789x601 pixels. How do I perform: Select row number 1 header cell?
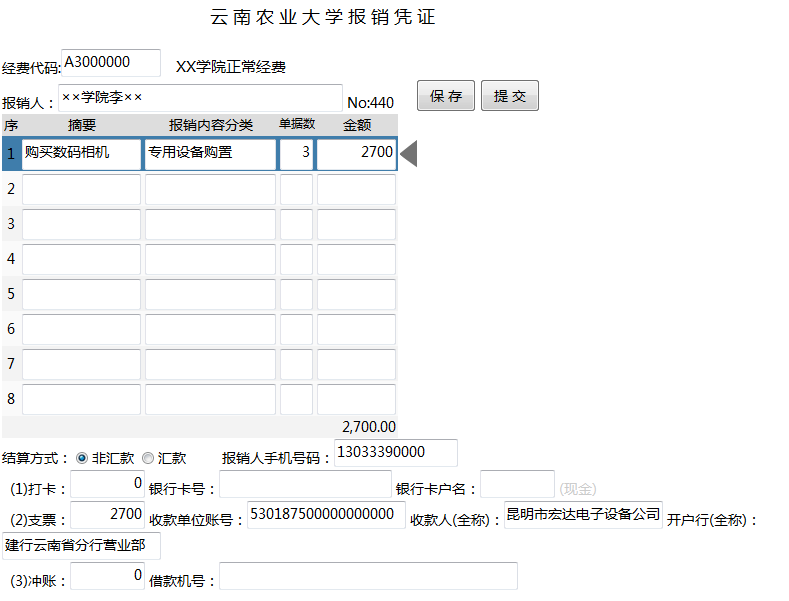click(x=11, y=154)
